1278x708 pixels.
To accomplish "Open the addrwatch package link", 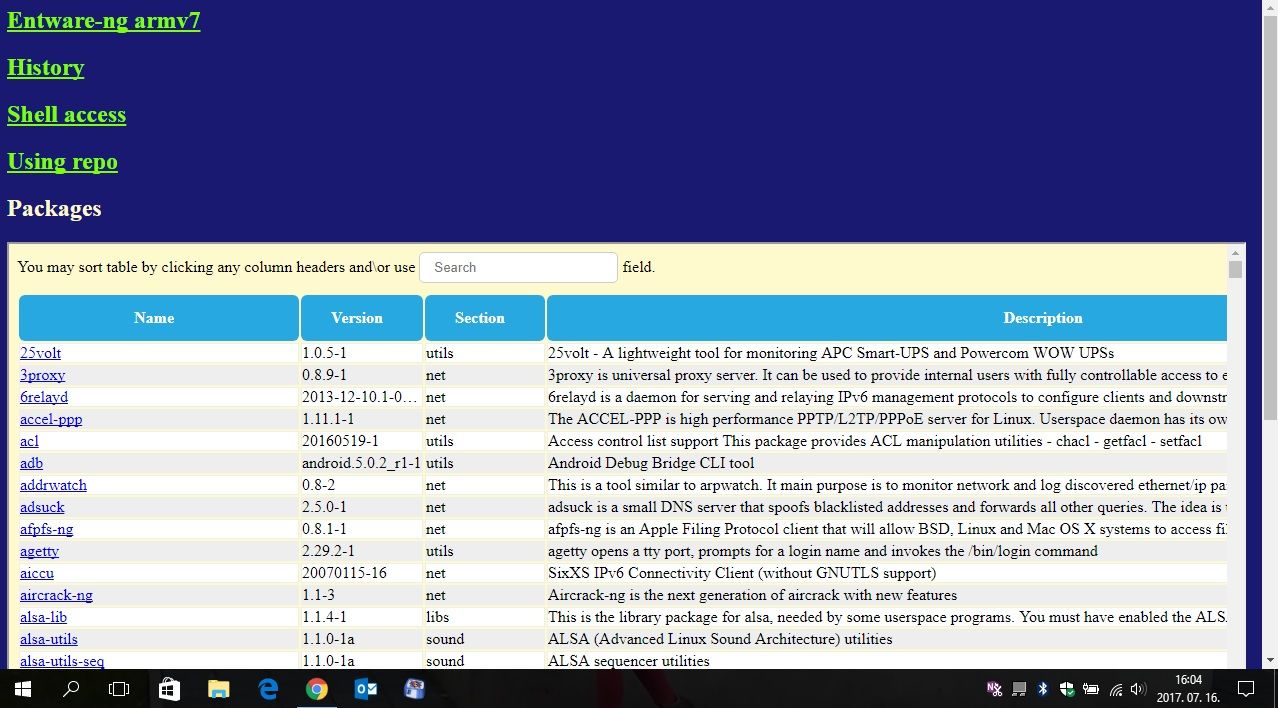I will [53, 485].
